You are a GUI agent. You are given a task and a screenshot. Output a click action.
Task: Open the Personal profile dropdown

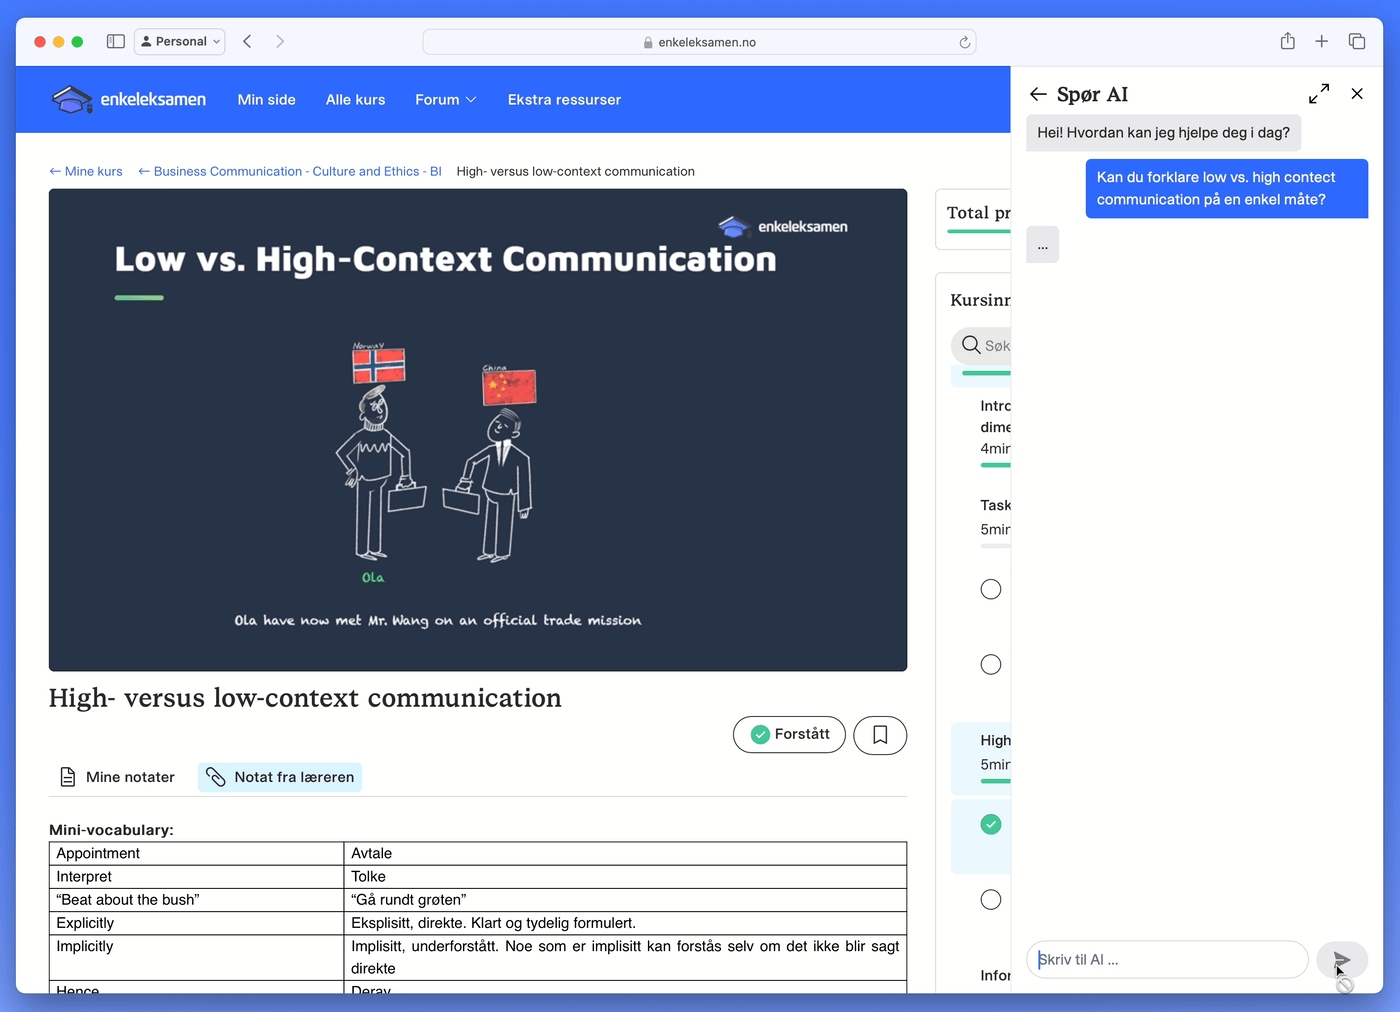[180, 42]
